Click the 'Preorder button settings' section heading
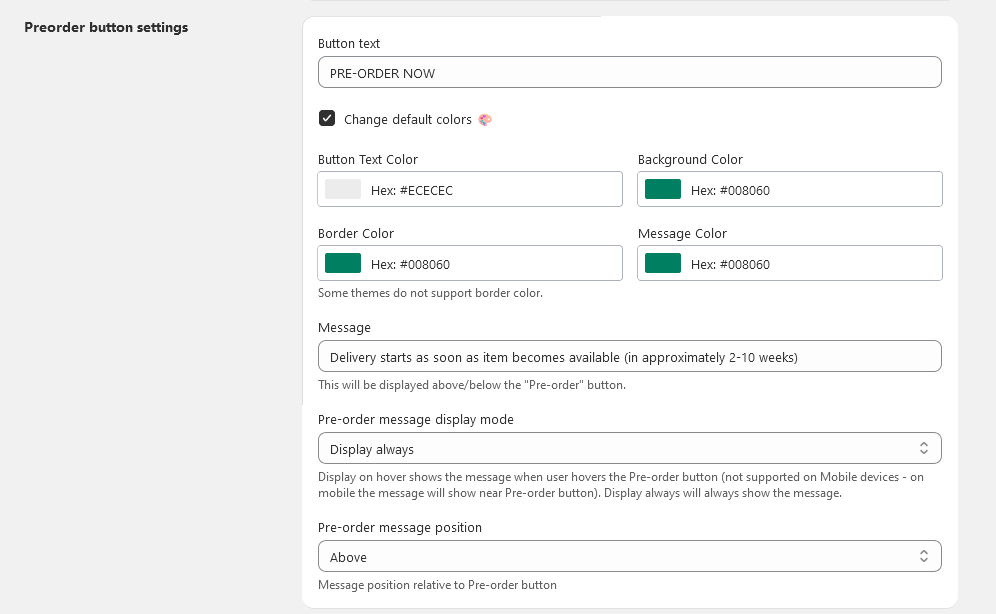This screenshot has height=614, width=996. [106, 28]
